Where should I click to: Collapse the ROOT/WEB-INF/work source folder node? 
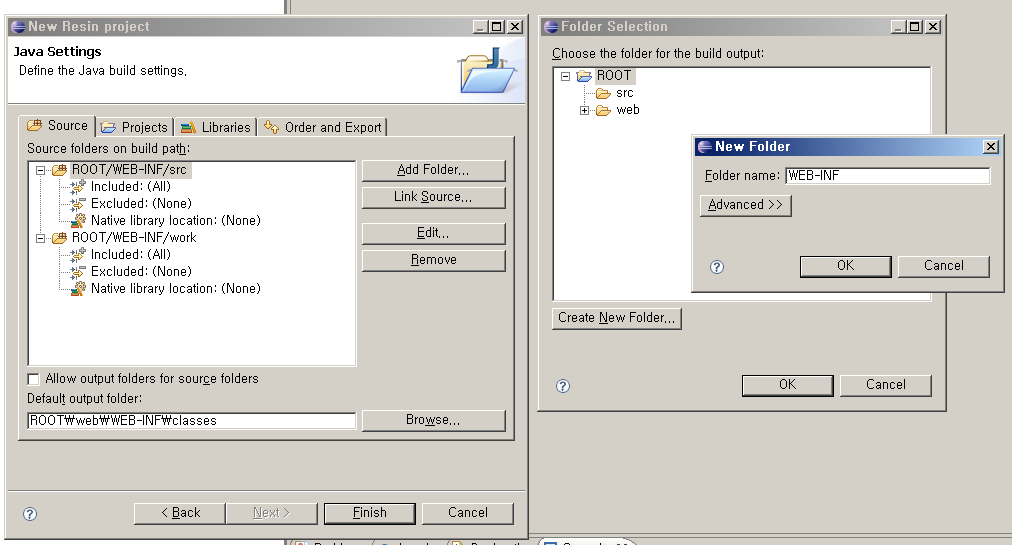click(41, 238)
